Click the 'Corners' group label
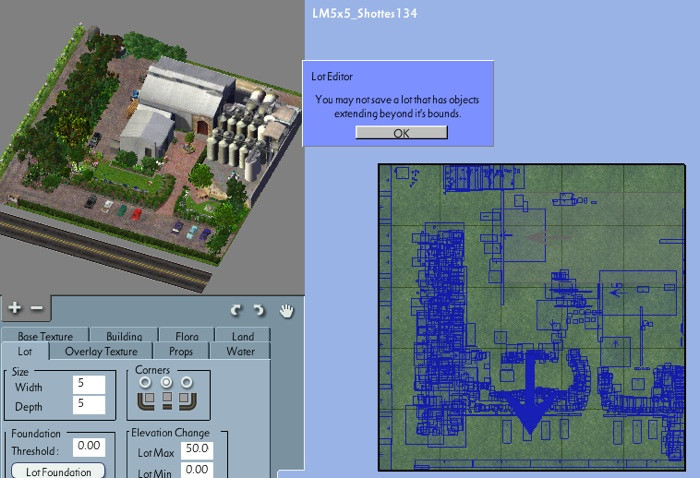 152,370
